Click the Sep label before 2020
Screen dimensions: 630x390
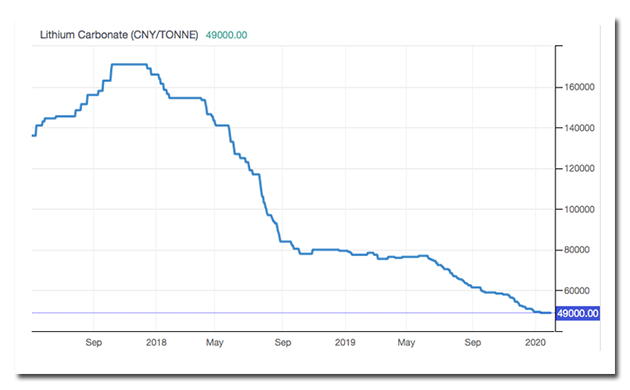click(472, 342)
